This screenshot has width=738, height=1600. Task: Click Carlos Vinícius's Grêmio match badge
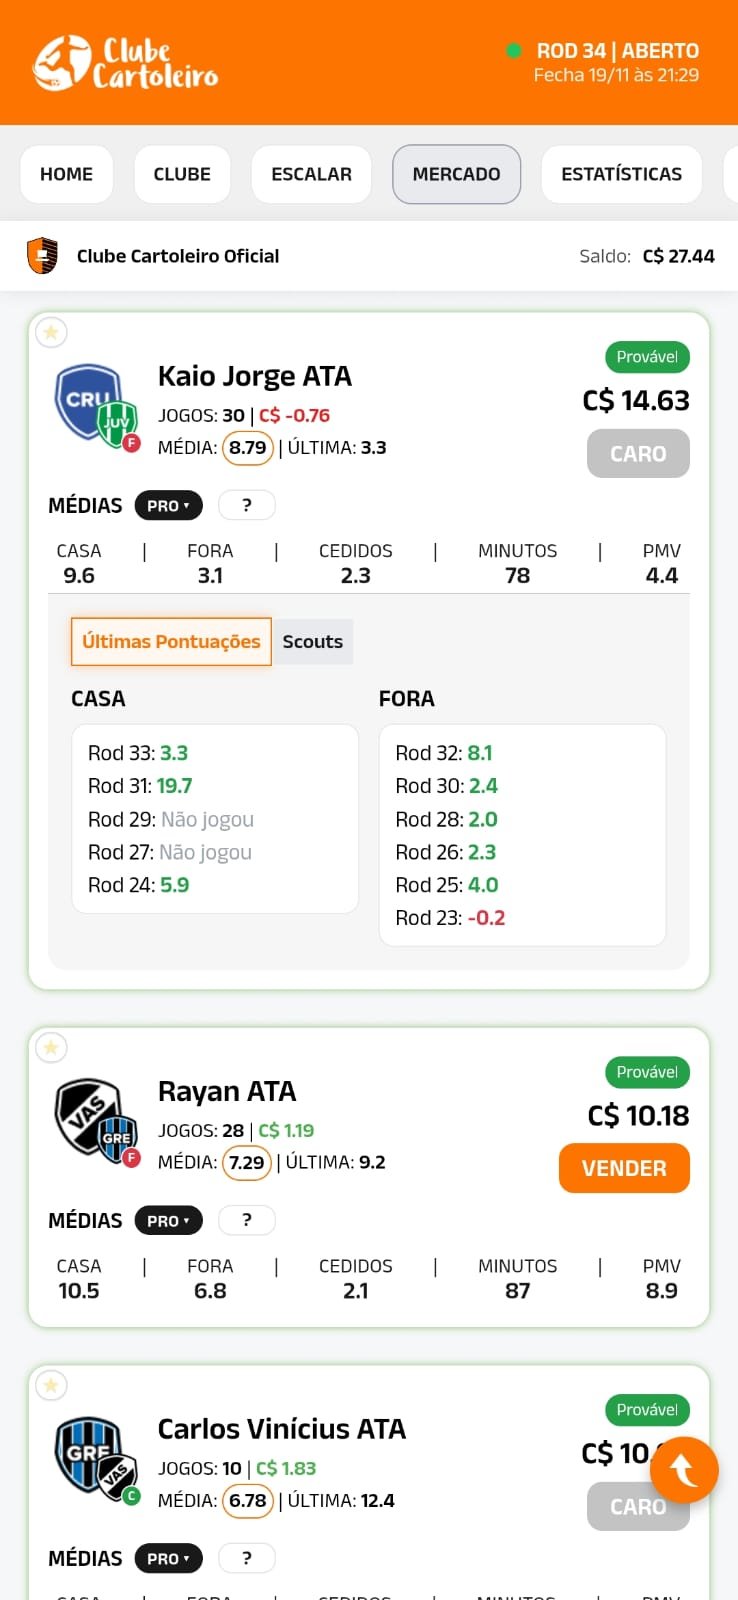(x=96, y=1460)
